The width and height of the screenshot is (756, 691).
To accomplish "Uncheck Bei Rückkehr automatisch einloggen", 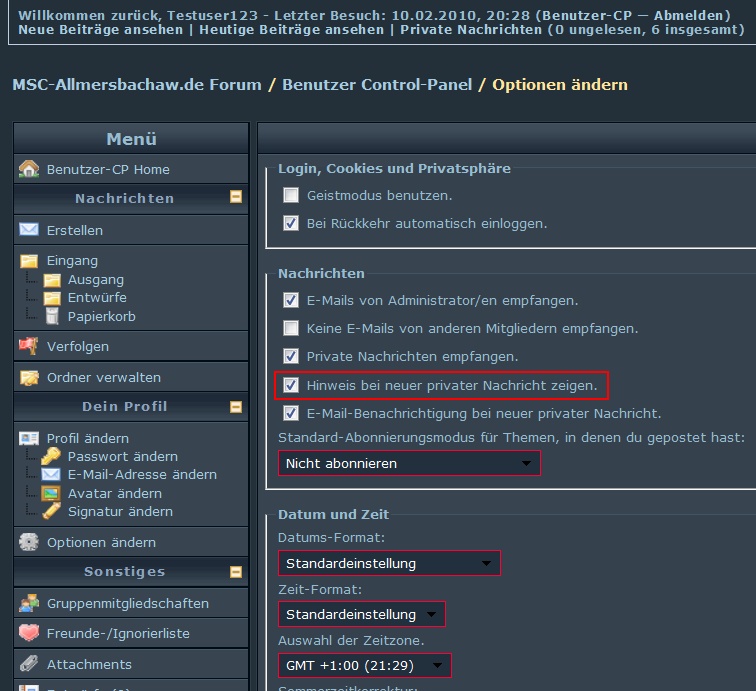I will point(291,223).
